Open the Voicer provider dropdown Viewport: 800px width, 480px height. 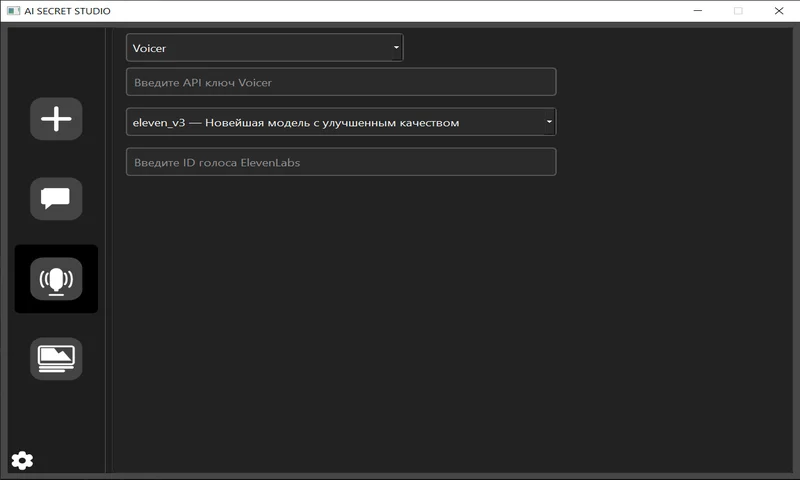tap(264, 48)
